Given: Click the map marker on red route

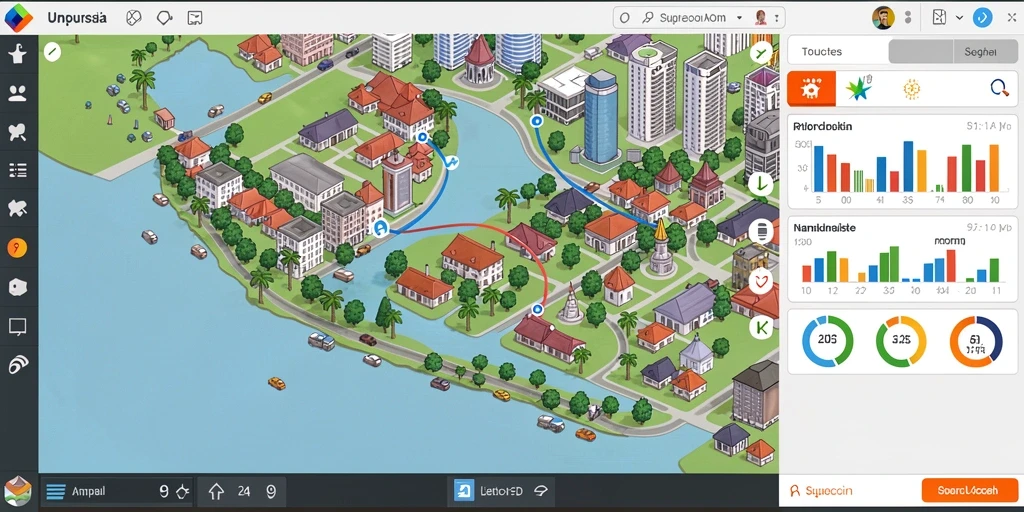Looking at the screenshot, I should (537, 308).
